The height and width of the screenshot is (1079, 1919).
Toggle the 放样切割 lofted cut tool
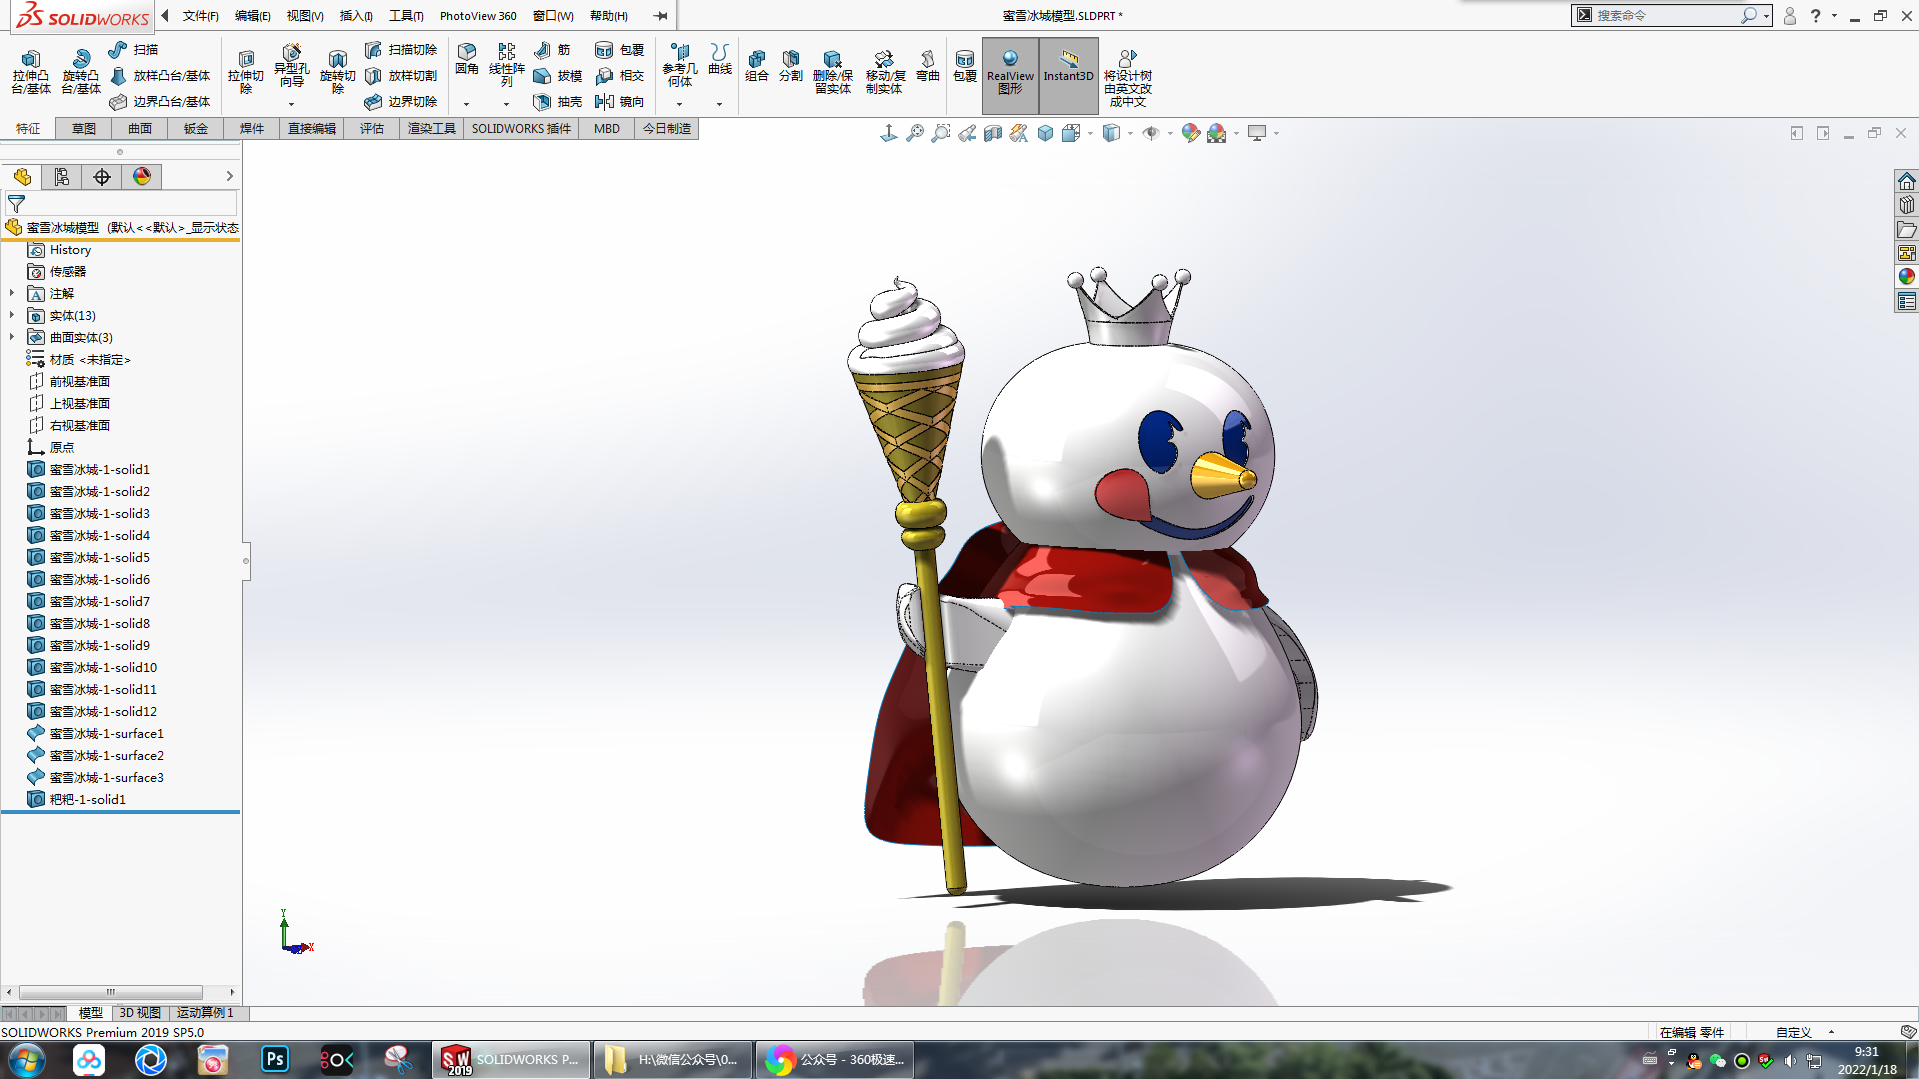pyautogui.click(x=401, y=76)
